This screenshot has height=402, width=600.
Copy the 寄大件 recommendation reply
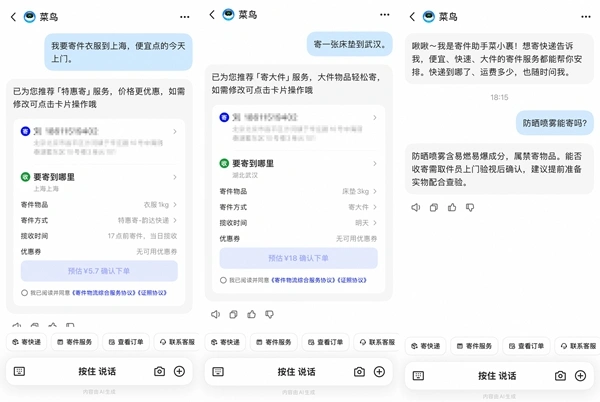233,314
